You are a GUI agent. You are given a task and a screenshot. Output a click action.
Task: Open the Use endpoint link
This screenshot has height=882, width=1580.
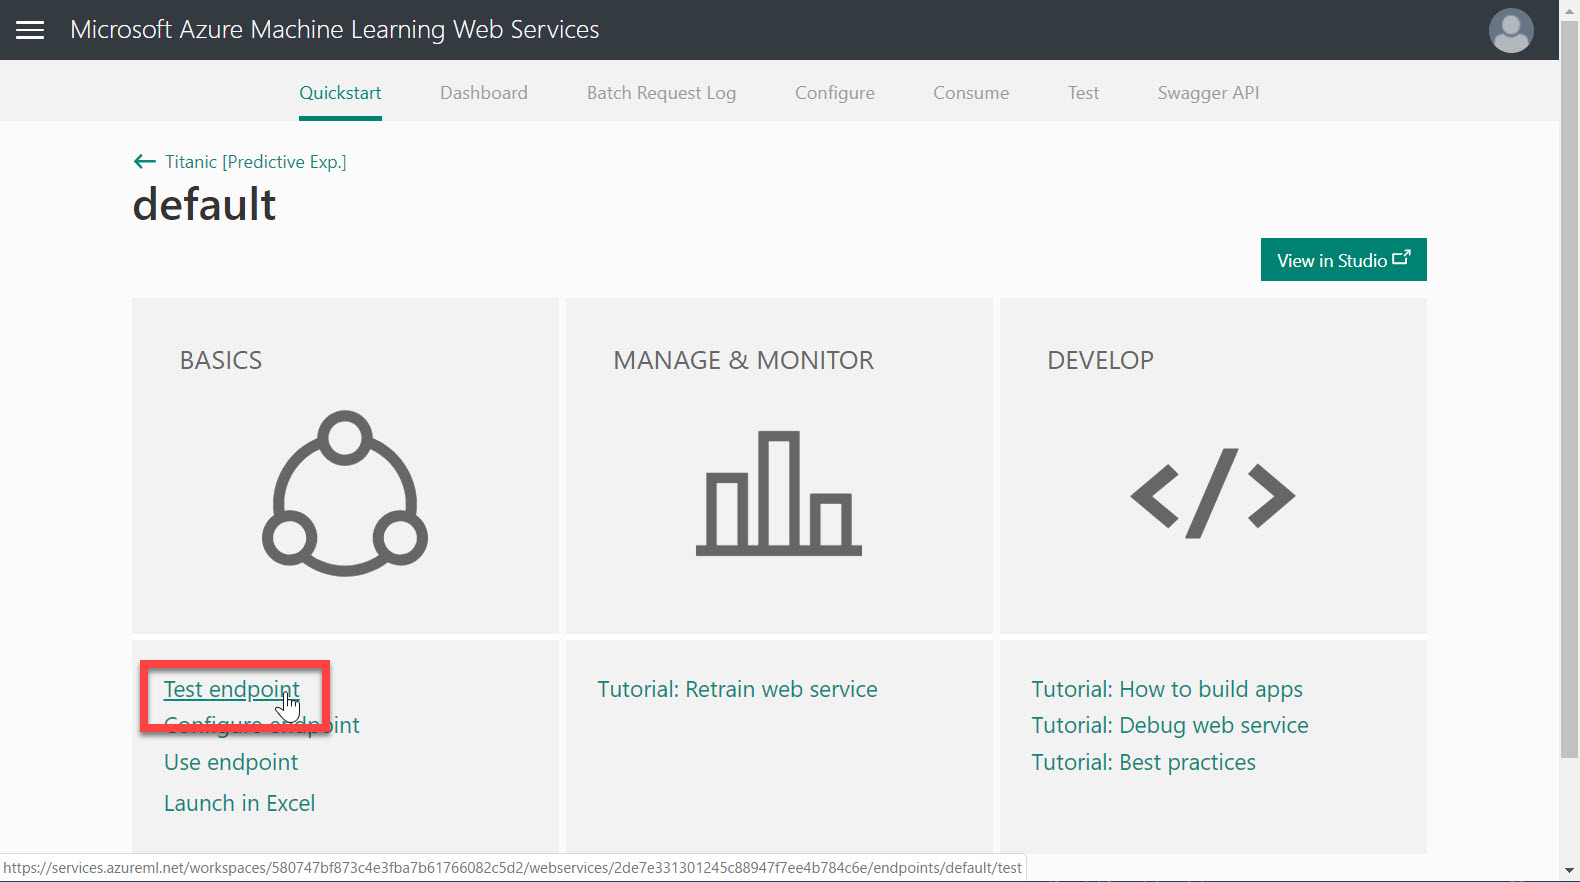point(231,762)
